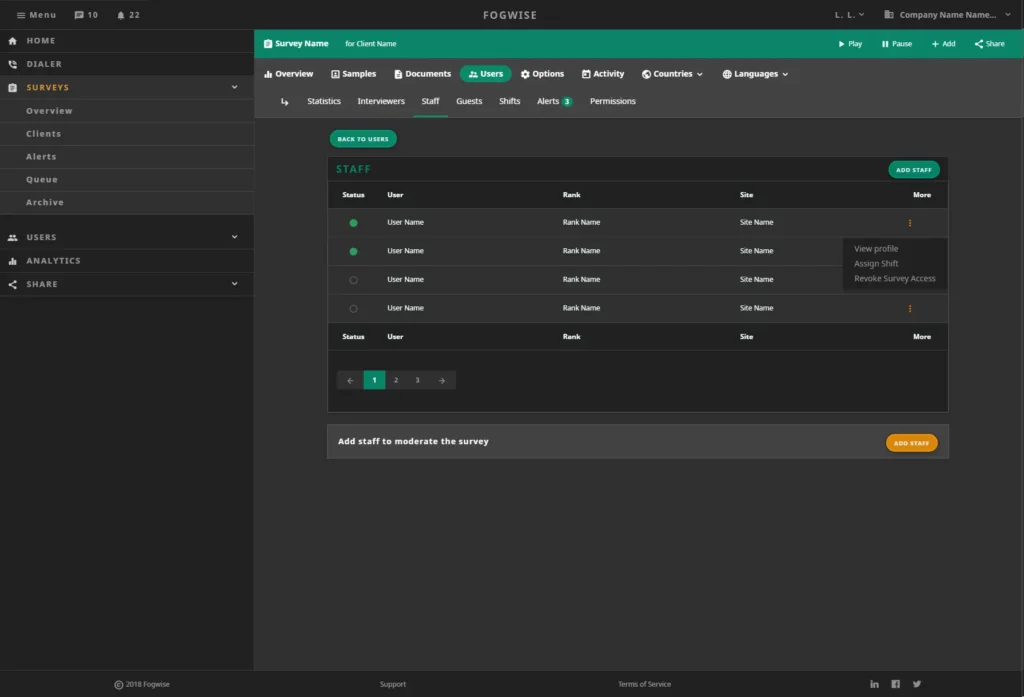Open the Options tab
This screenshot has width=1024, height=697.
542,74
